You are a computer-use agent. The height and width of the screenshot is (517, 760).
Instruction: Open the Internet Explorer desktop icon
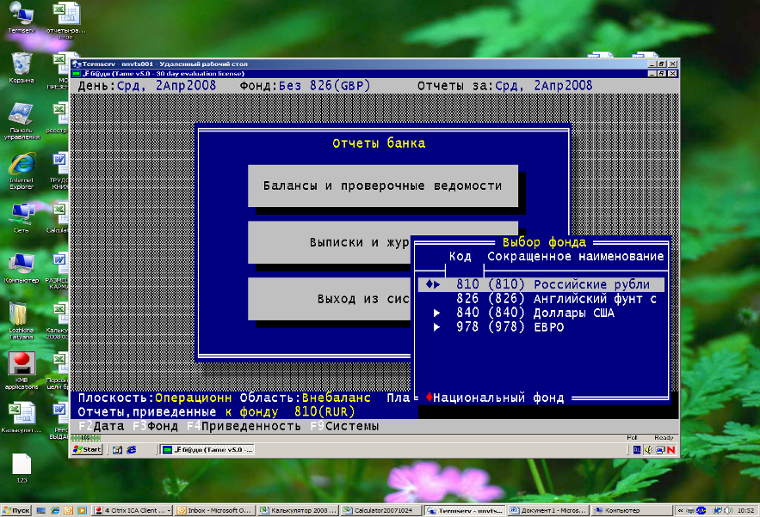coord(20,164)
